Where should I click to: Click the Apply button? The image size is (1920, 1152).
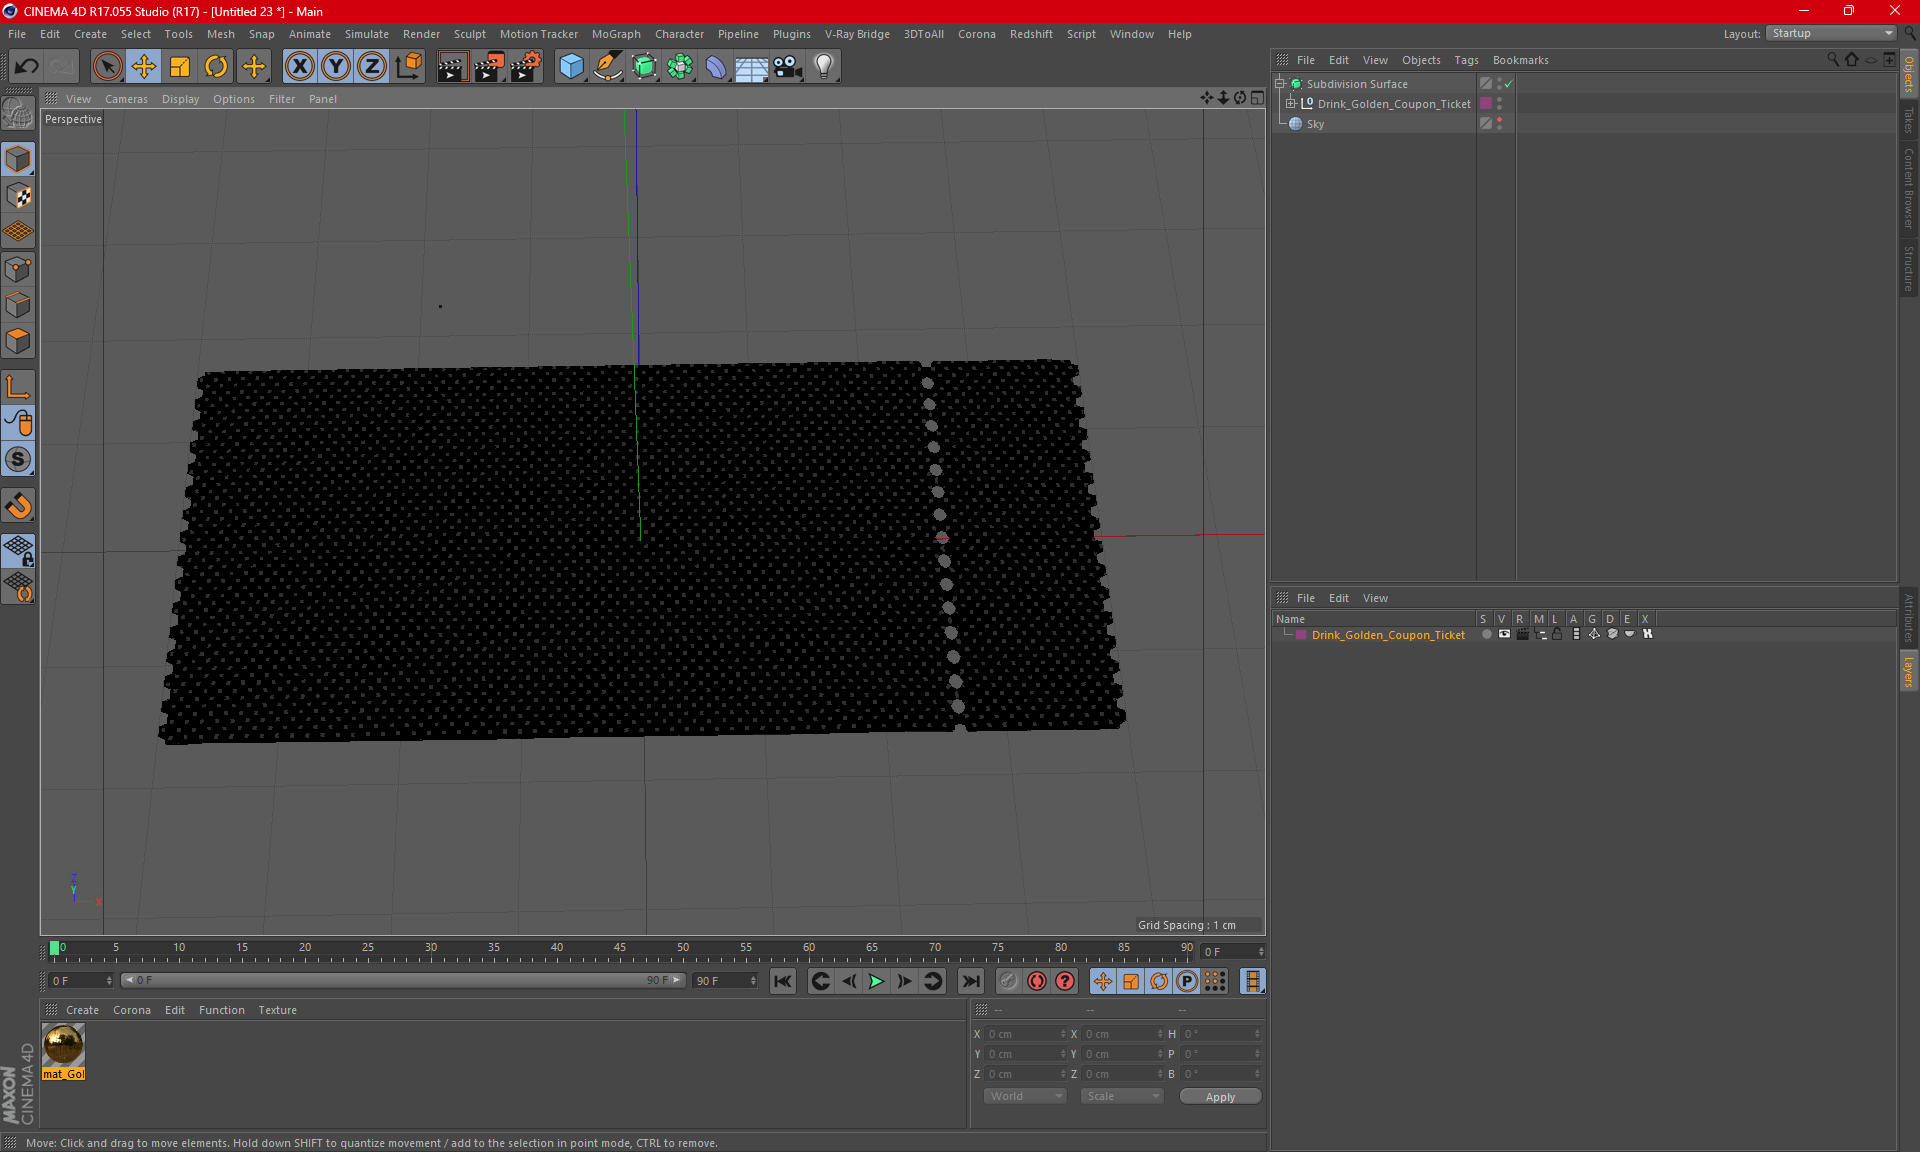tap(1220, 1097)
